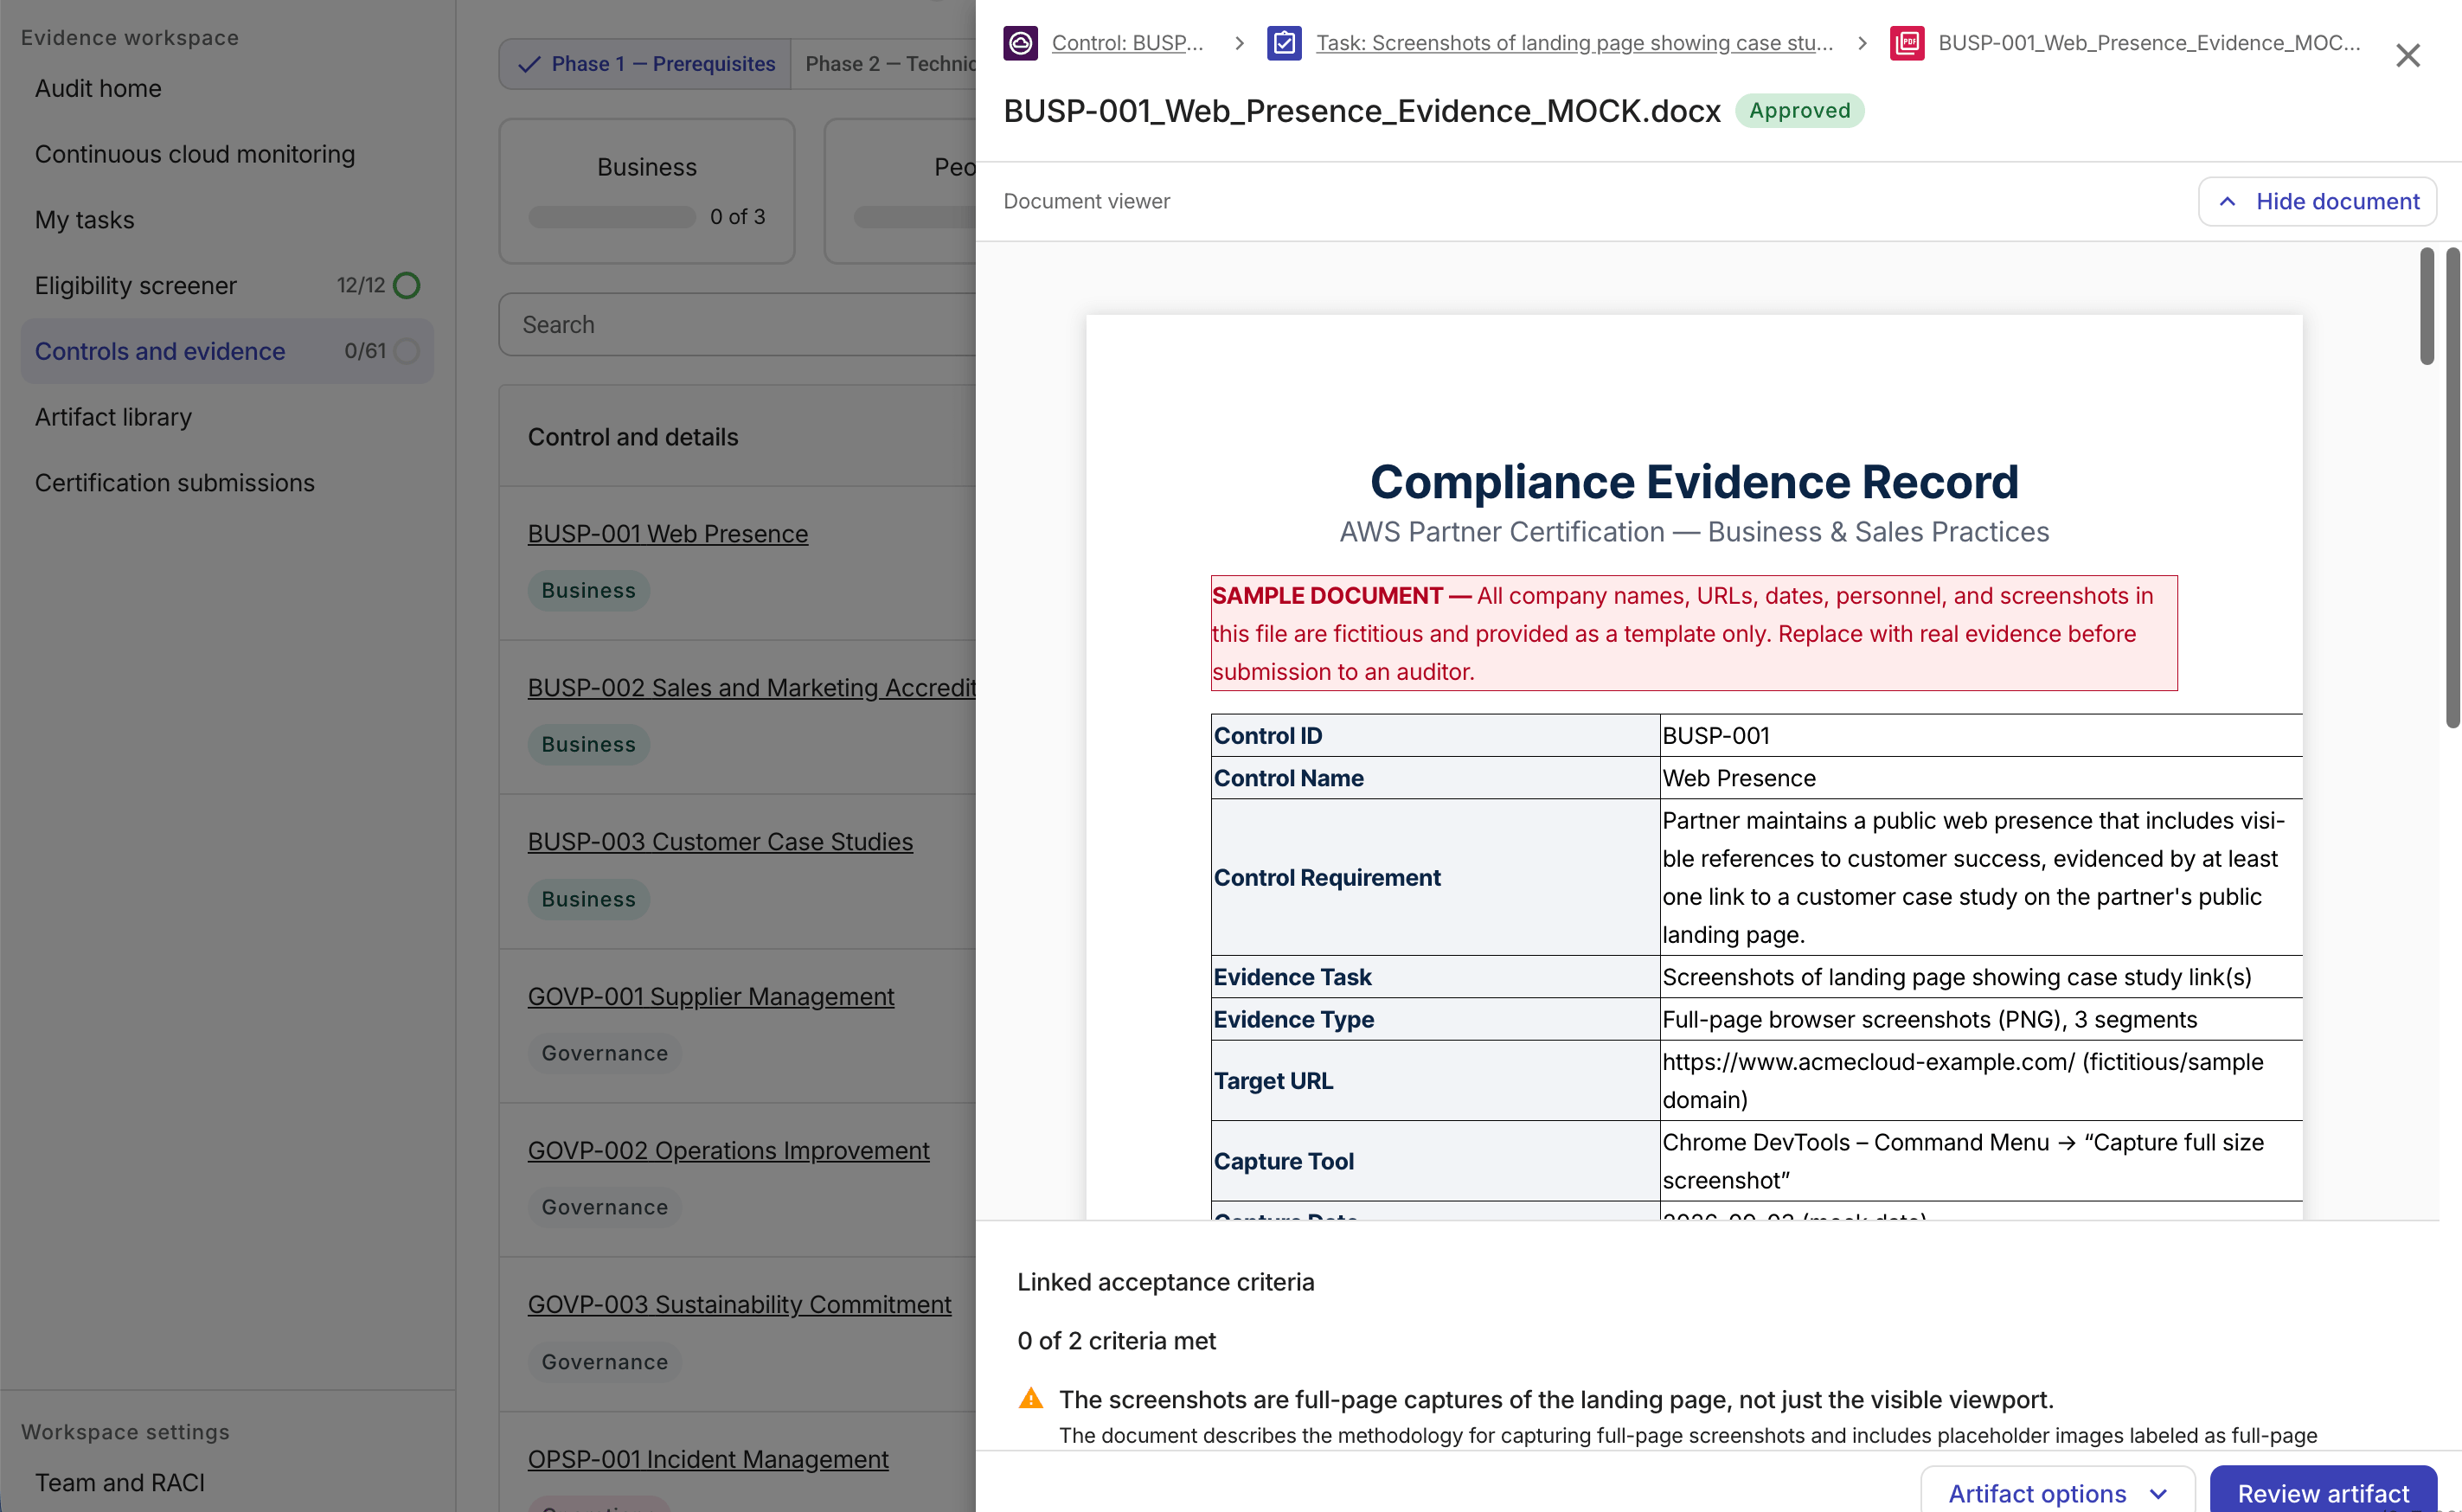This screenshot has height=1512, width=2462.
Task: Click Phase 1 checkmark icon
Action: click(529, 64)
